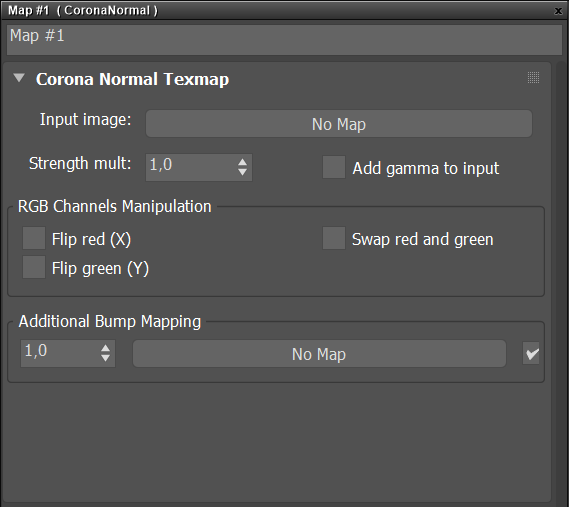Image resolution: width=569 pixels, height=507 pixels.
Task: Enable Flip green (Y) checkbox
Action: tap(34, 267)
